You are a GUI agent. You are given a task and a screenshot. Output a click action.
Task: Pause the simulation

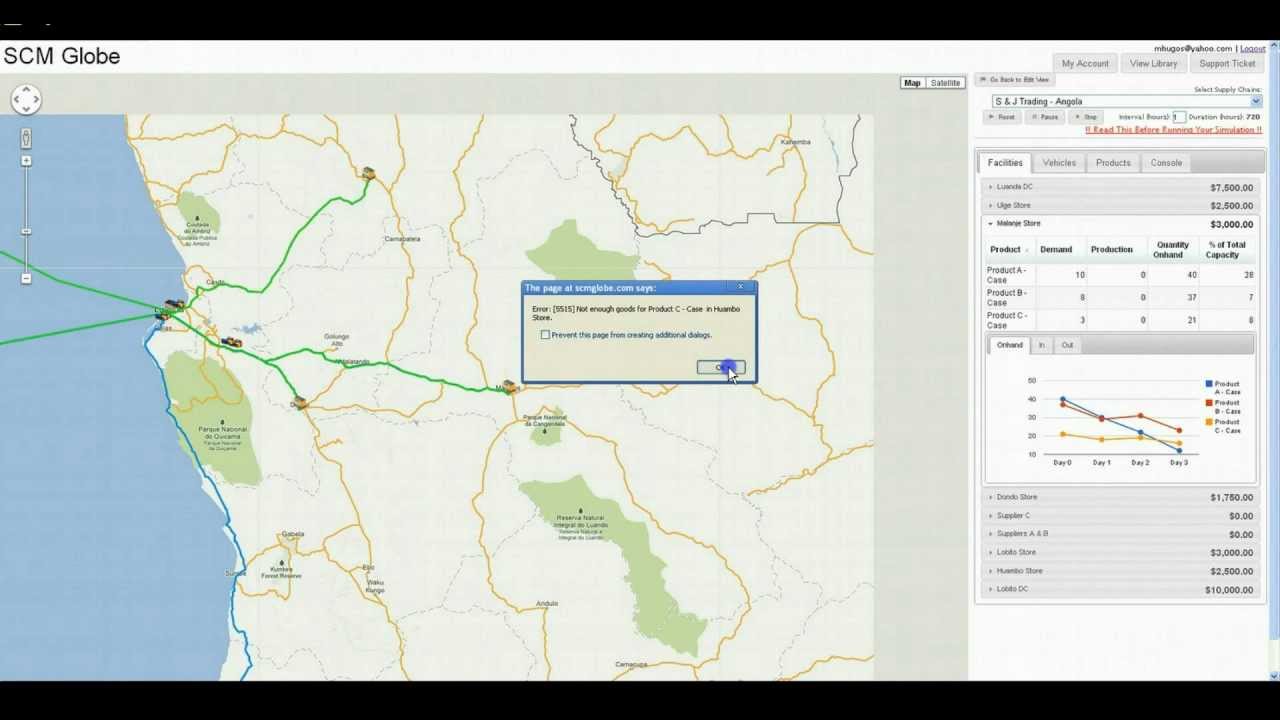click(x=1045, y=117)
